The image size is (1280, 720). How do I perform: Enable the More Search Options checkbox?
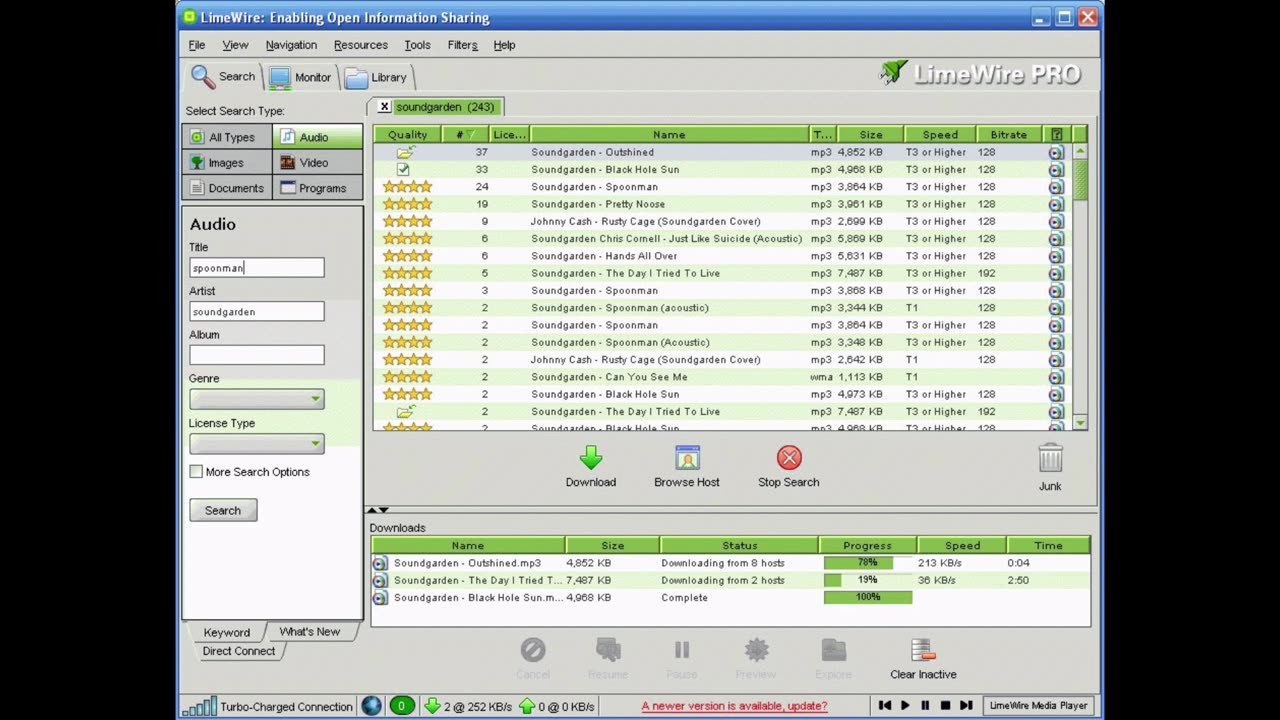pyautogui.click(x=196, y=472)
